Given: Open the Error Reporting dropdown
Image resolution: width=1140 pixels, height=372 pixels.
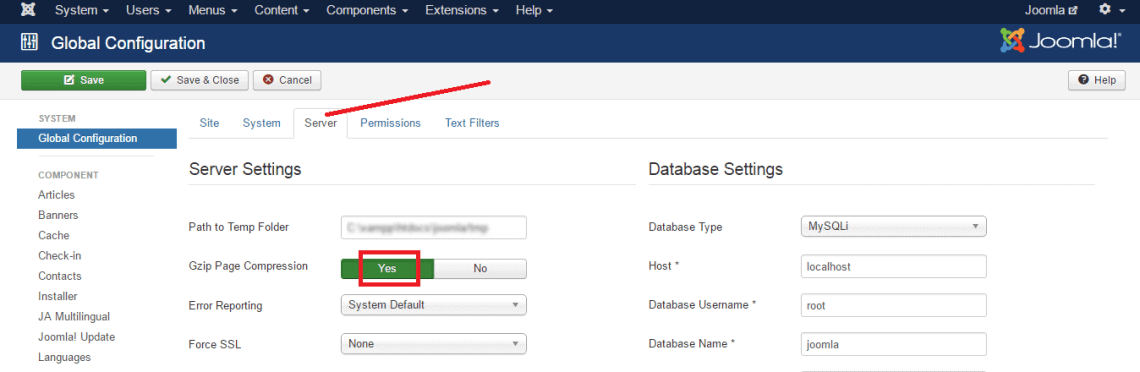Looking at the screenshot, I should click(x=433, y=305).
